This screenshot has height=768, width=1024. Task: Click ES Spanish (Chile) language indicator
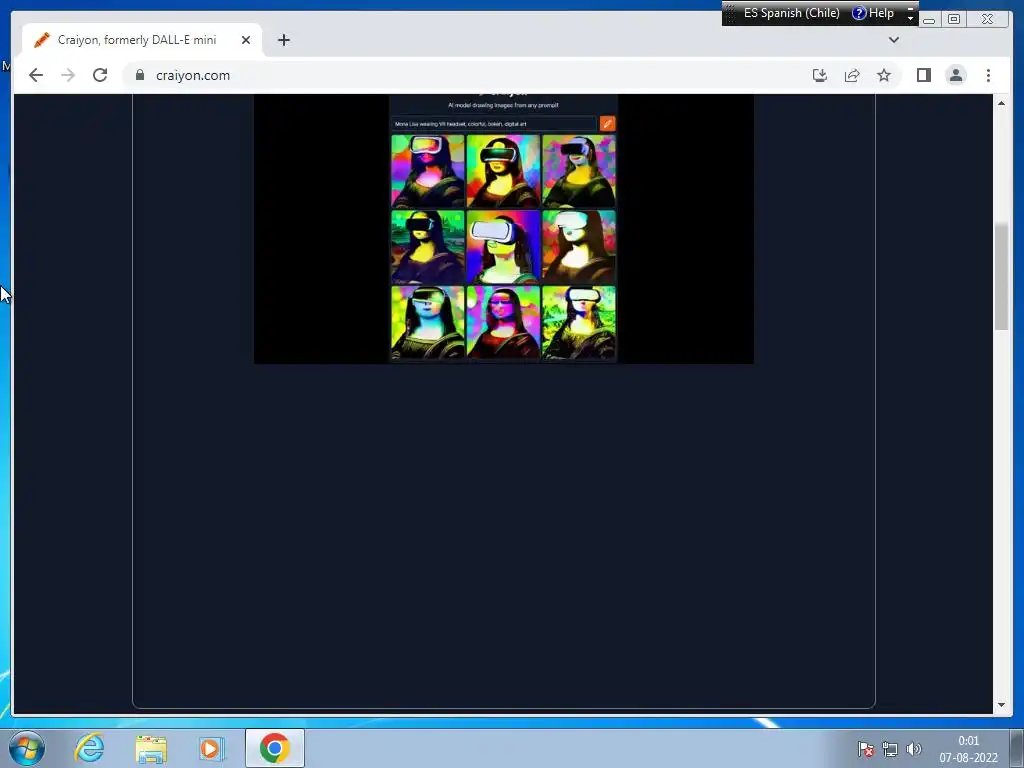tap(791, 13)
